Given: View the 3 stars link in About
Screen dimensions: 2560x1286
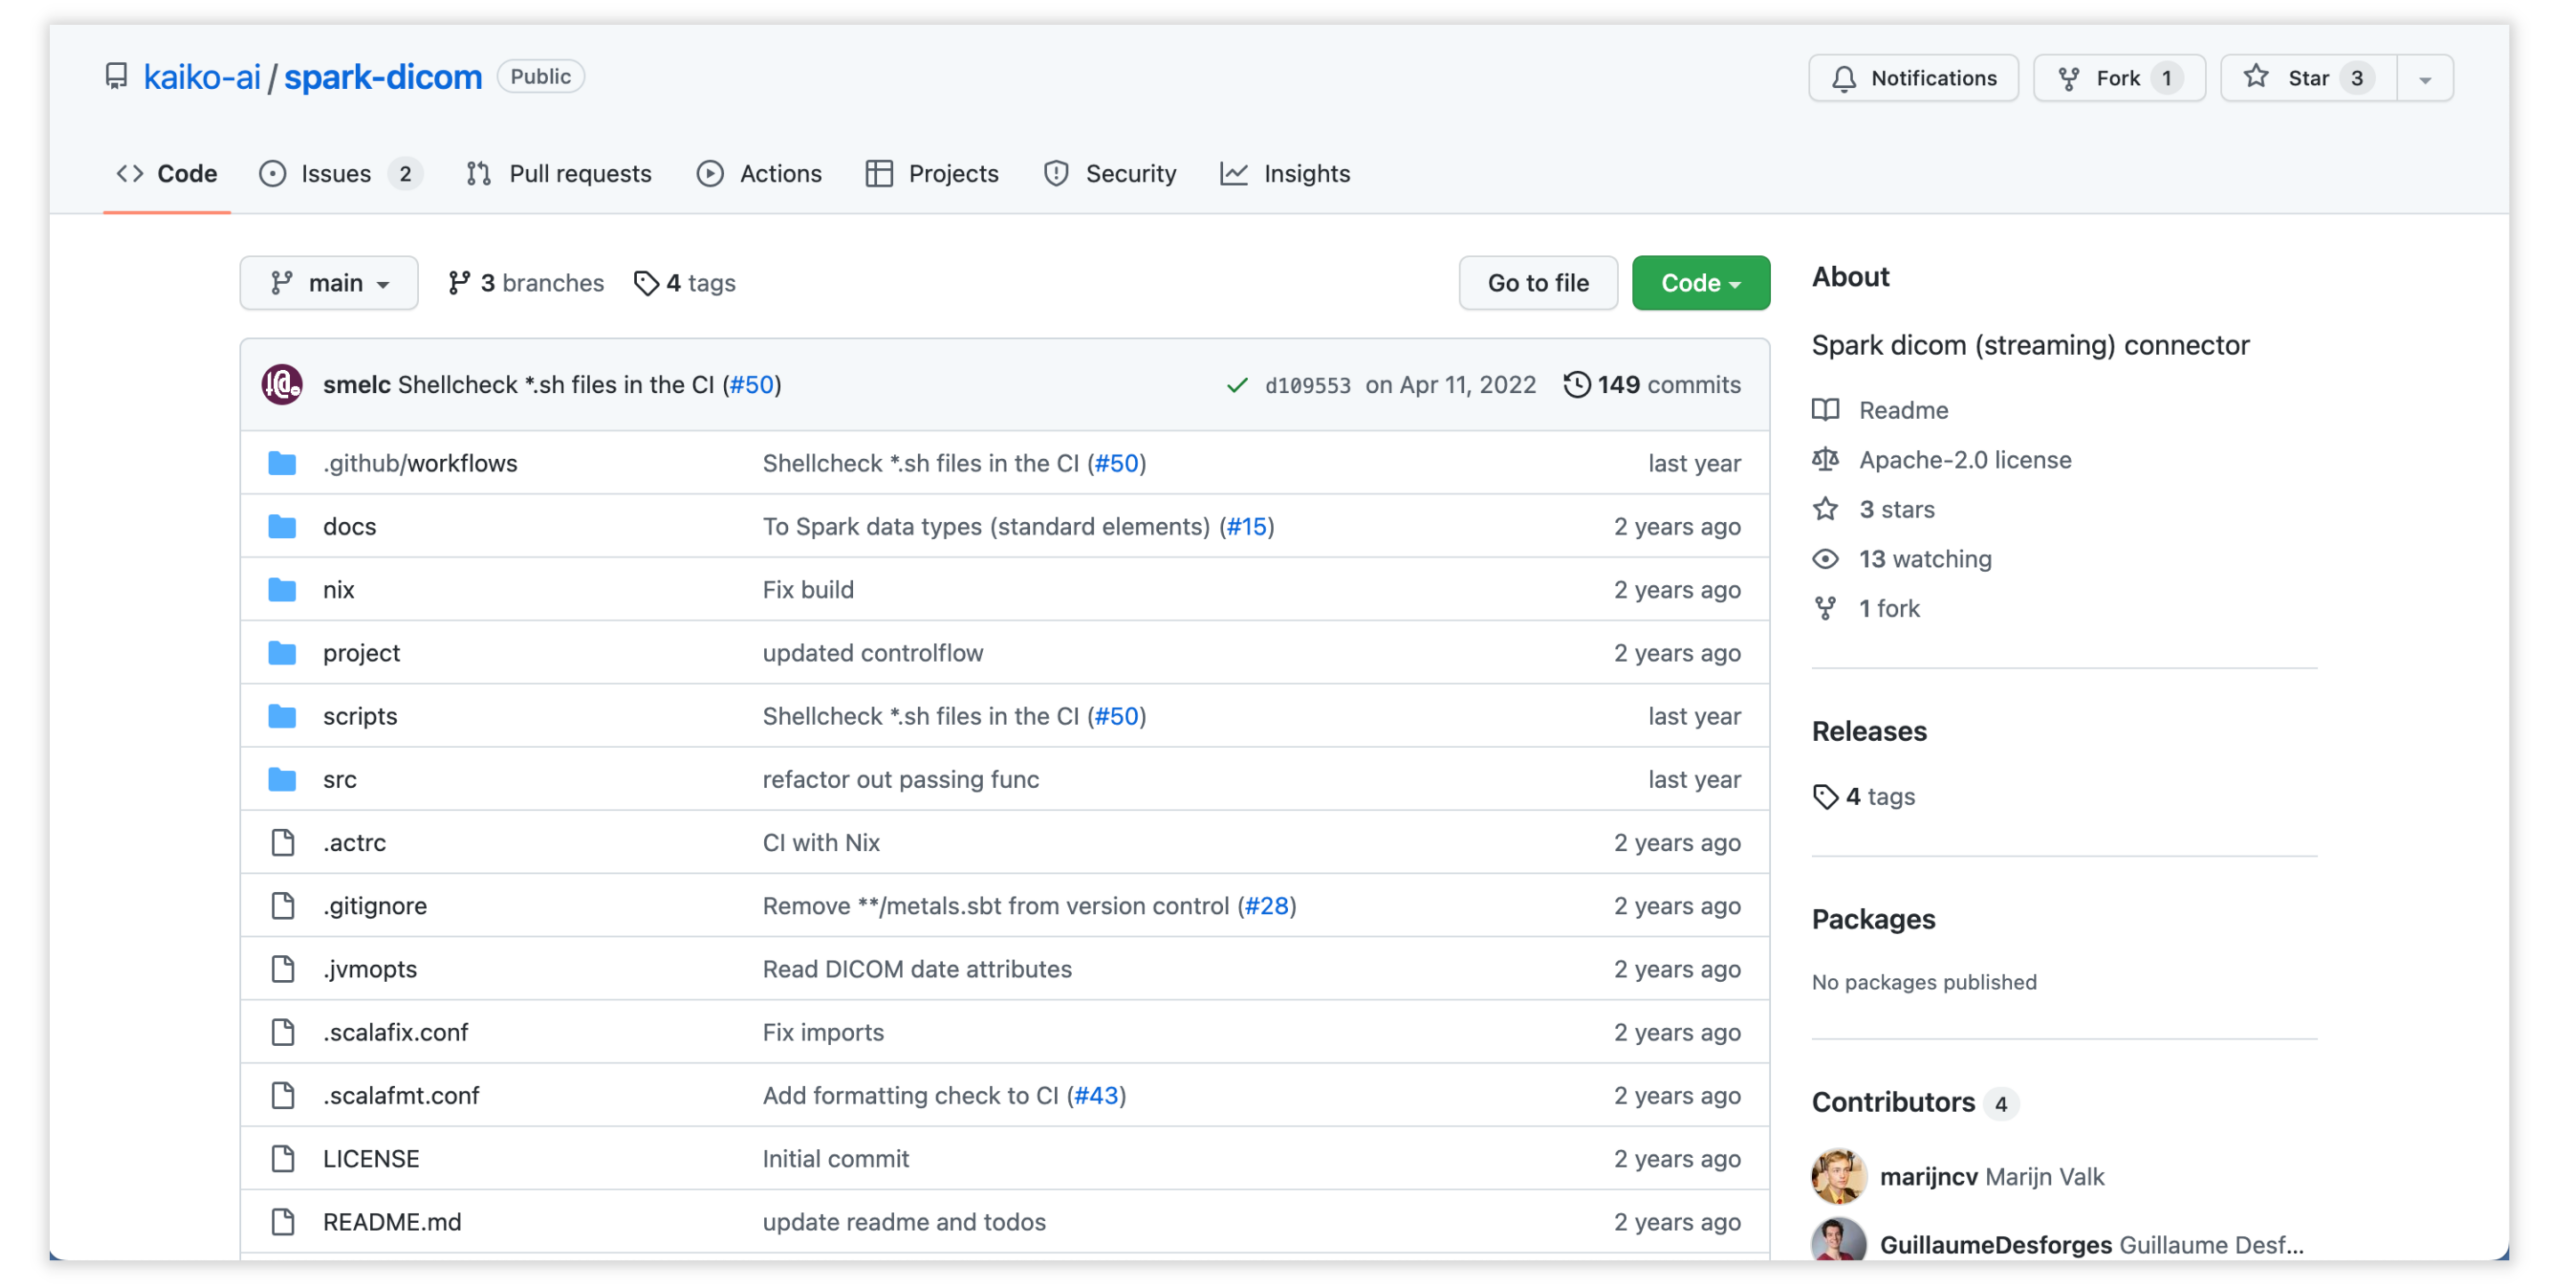Looking at the screenshot, I should tap(1873, 508).
